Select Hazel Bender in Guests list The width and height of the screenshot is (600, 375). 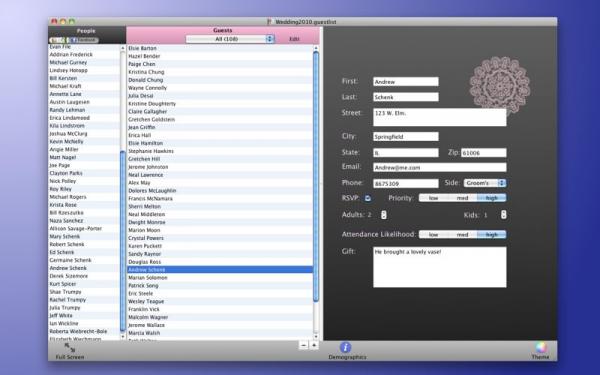coord(220,56)
